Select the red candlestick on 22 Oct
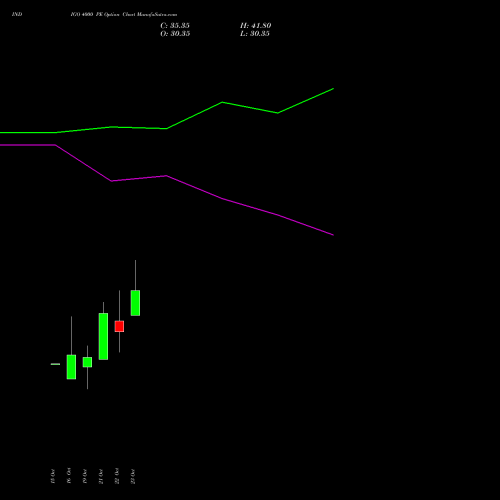This screenshot has width=500, height=500. 119,326
